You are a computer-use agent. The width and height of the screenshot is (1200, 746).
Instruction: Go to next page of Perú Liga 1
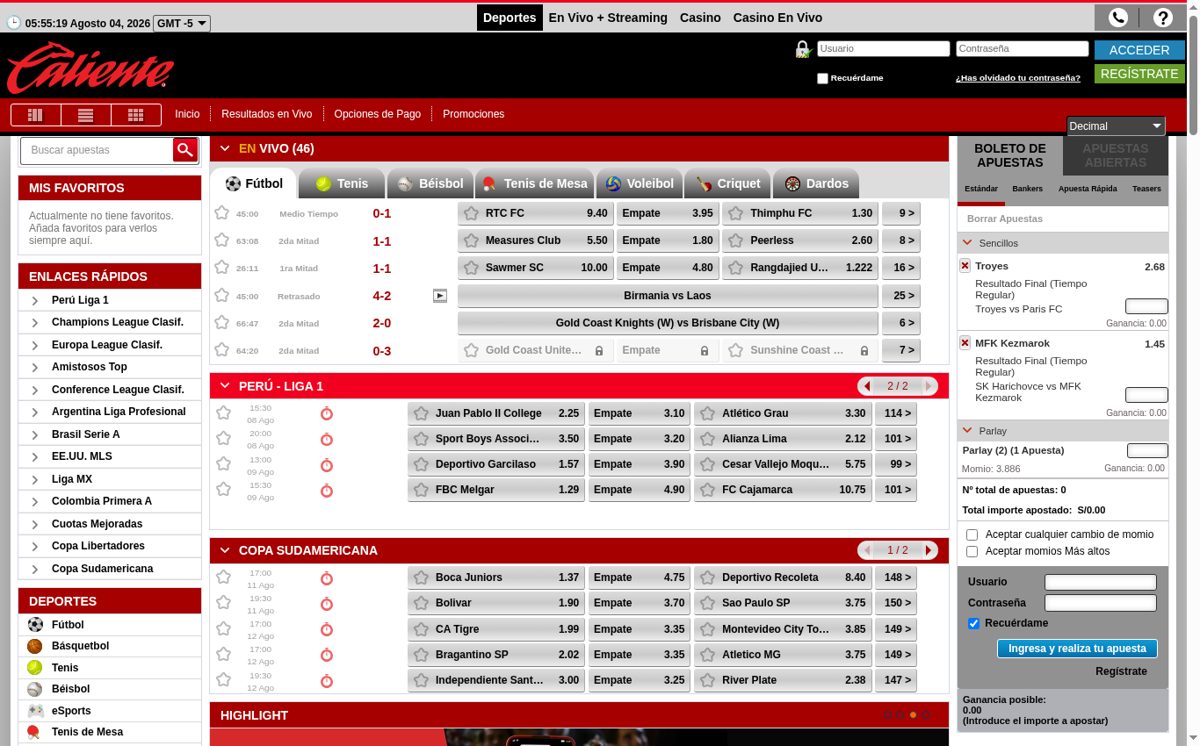pos(928,386)
